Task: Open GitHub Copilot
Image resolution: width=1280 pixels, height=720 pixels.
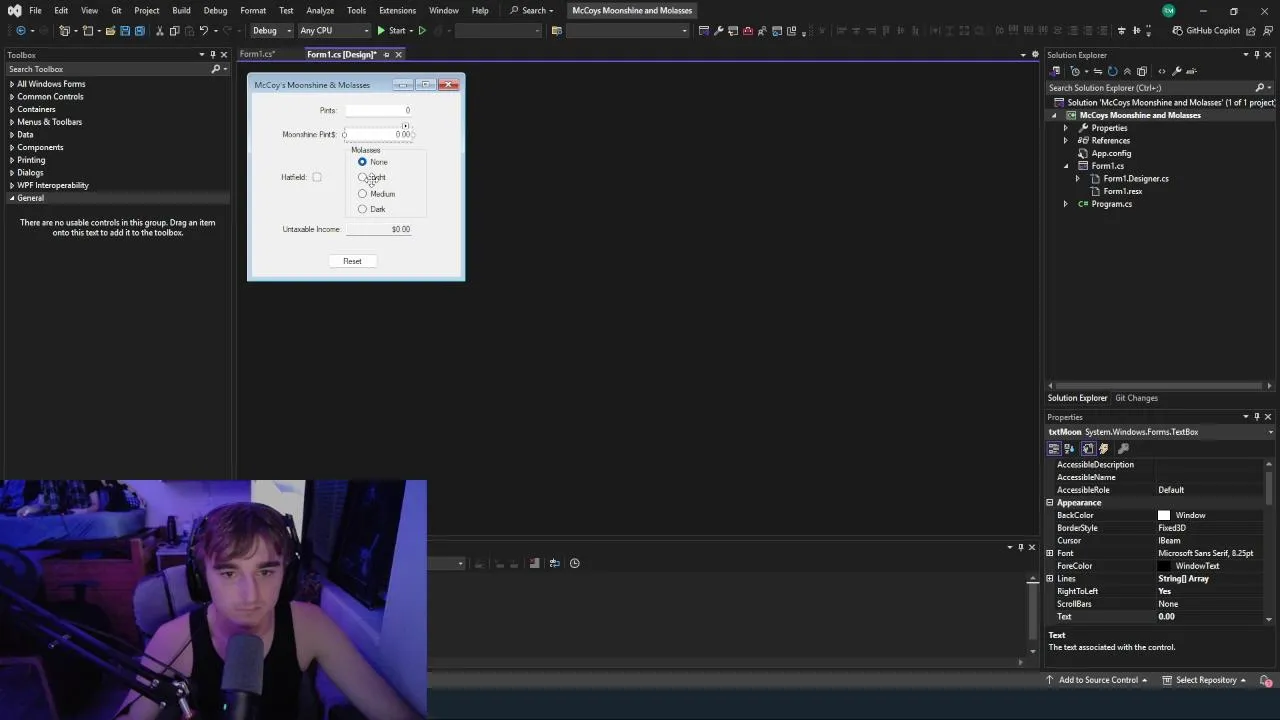Action: pos(1206,31)
